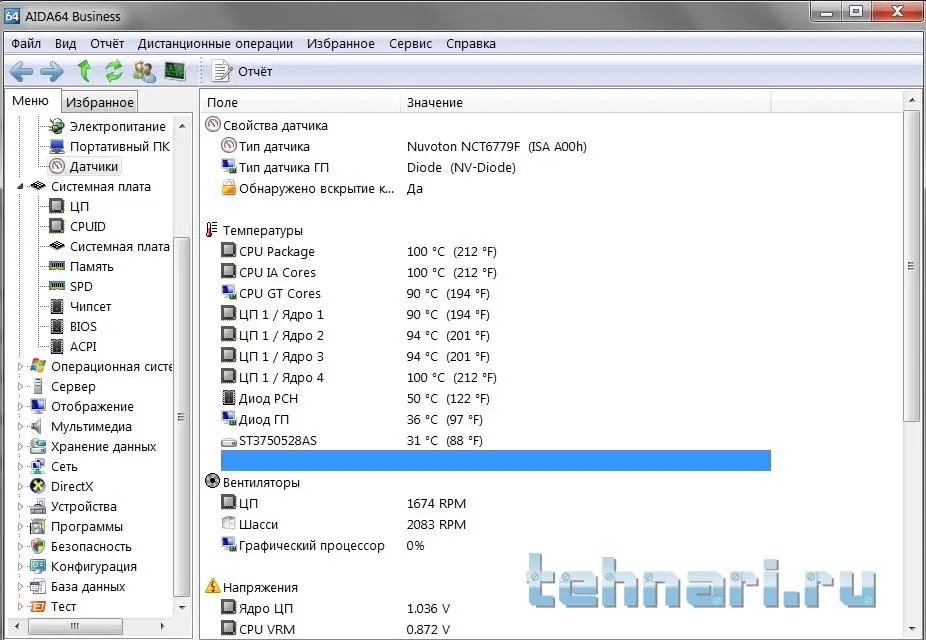
Task: Expand the DirectX tree node
Action: [20, 486]
